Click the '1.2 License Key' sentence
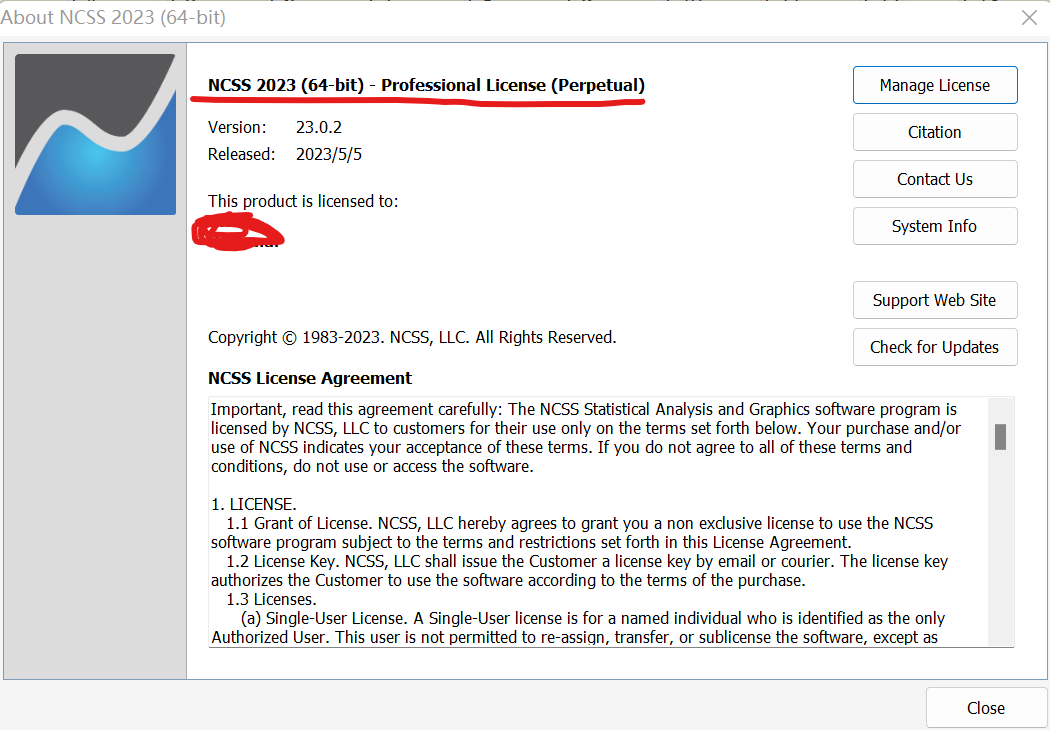This screenshot has width=1050, height=730. (x=579, y=571)
